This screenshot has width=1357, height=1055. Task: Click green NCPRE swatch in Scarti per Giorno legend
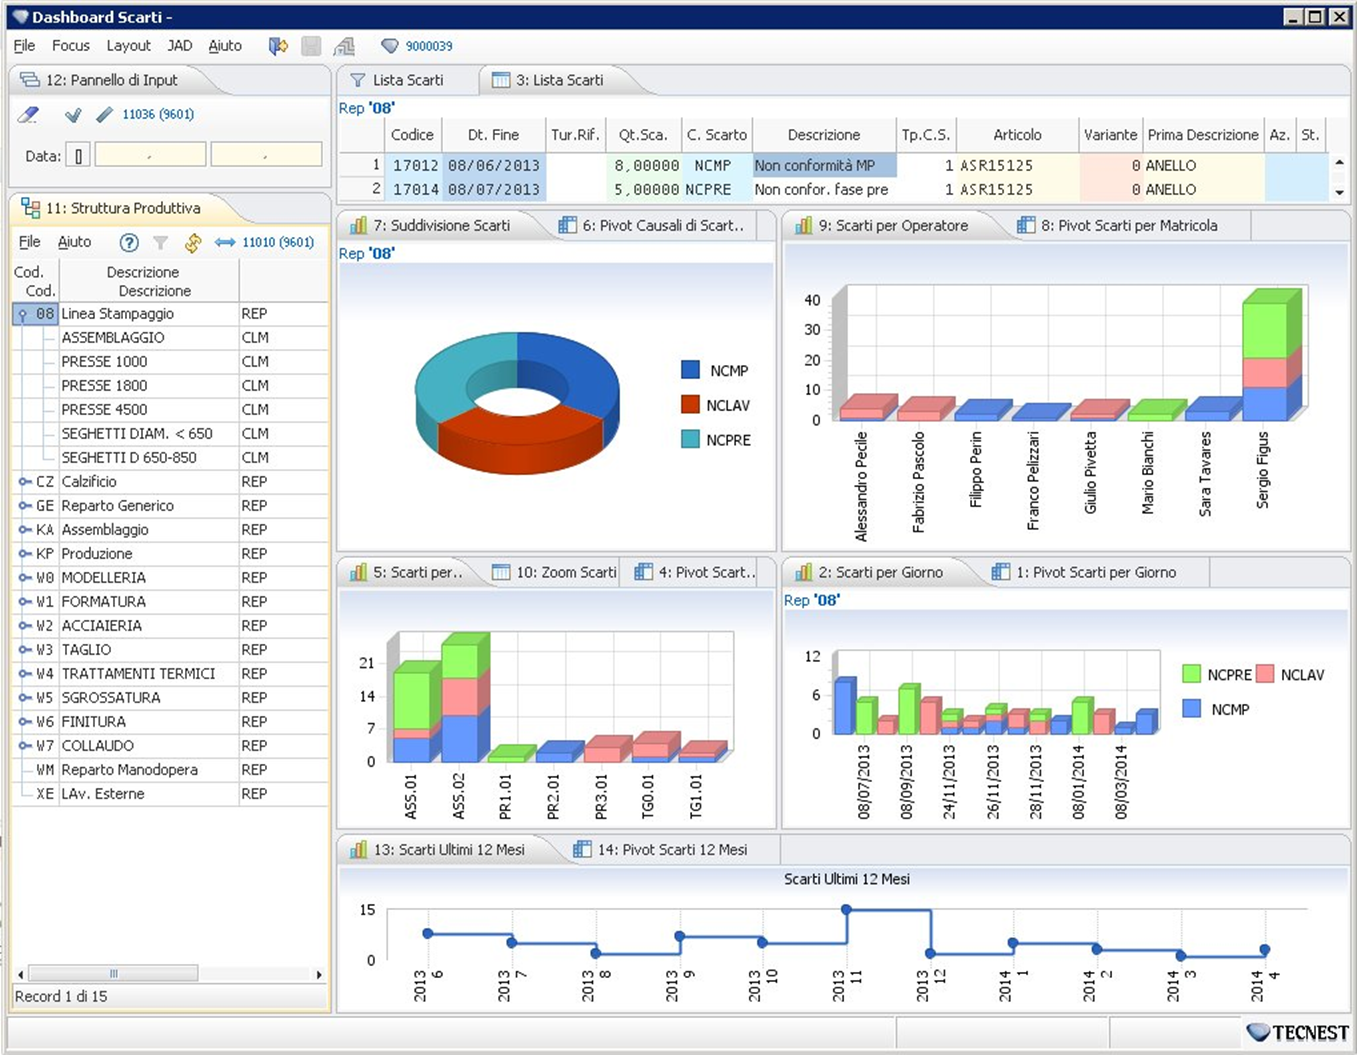(x=1191, y=674)
